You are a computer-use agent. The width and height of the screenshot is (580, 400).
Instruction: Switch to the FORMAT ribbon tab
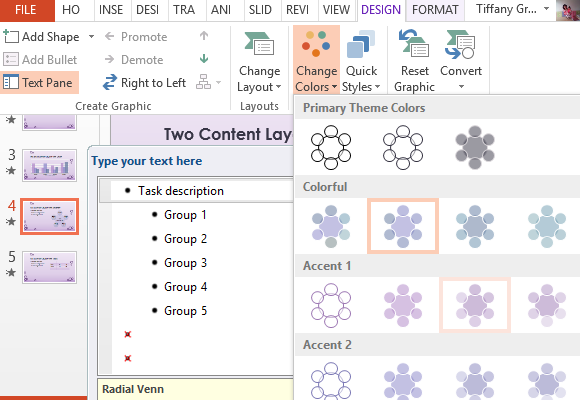click(x=435, y=10)
